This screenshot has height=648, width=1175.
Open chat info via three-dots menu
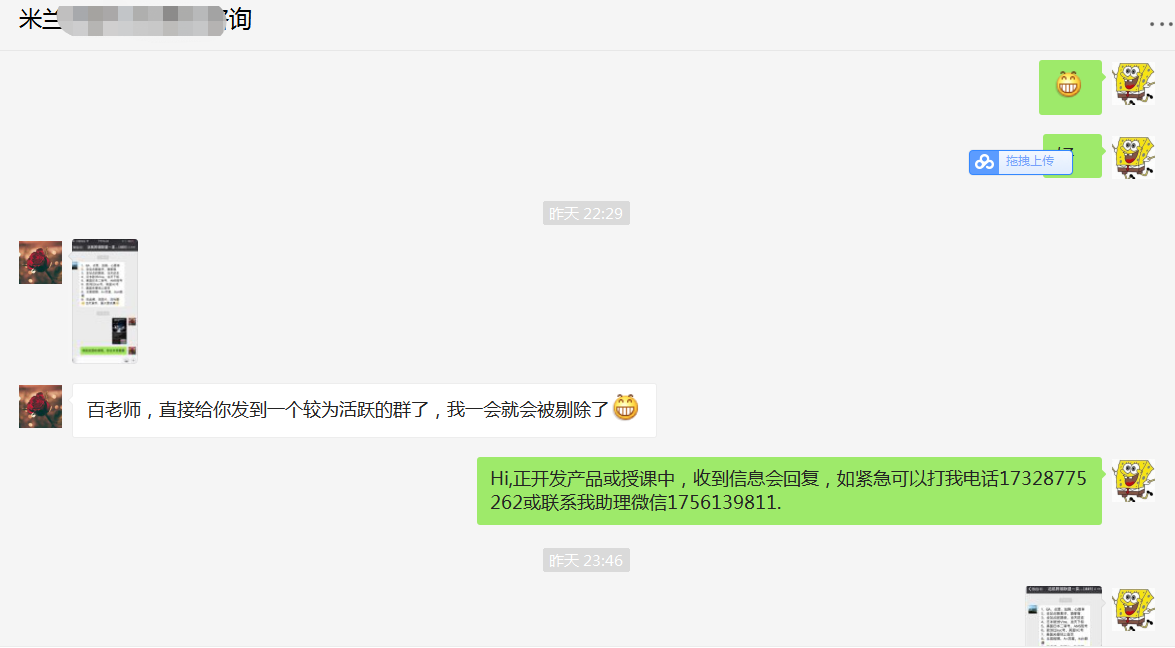1161,24
